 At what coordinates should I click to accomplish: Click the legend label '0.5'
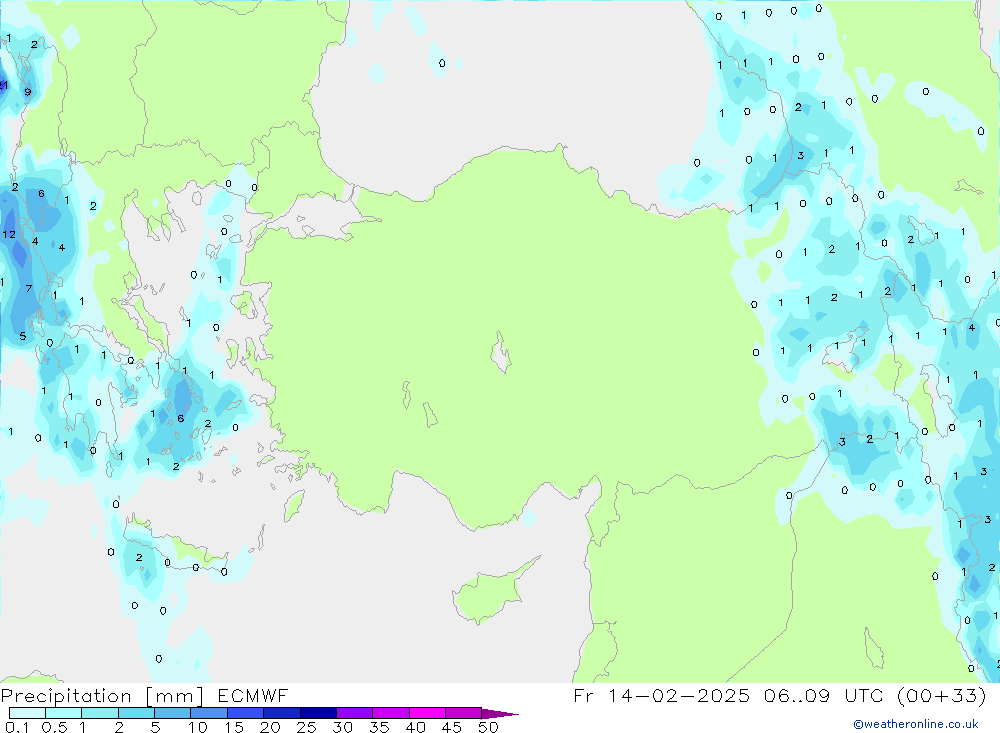(x=54, y=727)
